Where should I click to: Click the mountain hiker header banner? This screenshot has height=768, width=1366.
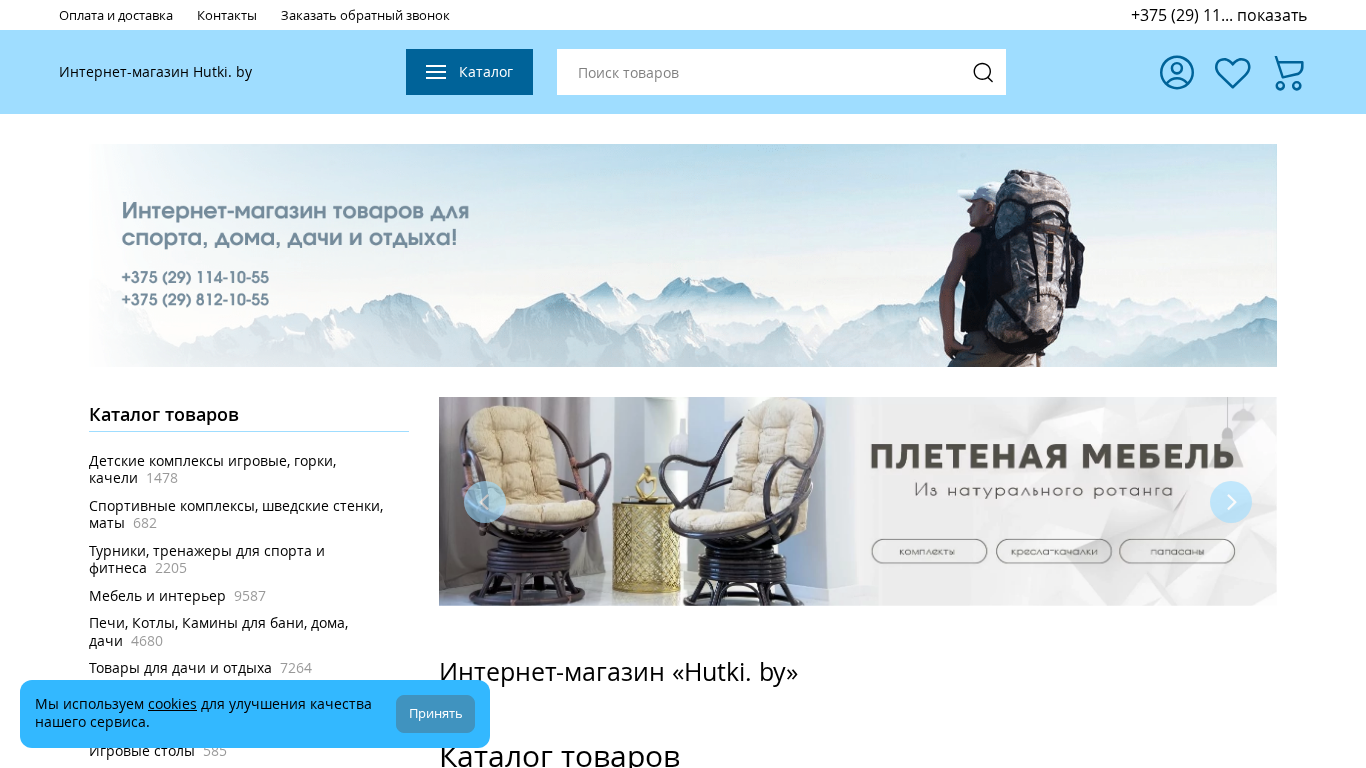(x=683, y=255)
